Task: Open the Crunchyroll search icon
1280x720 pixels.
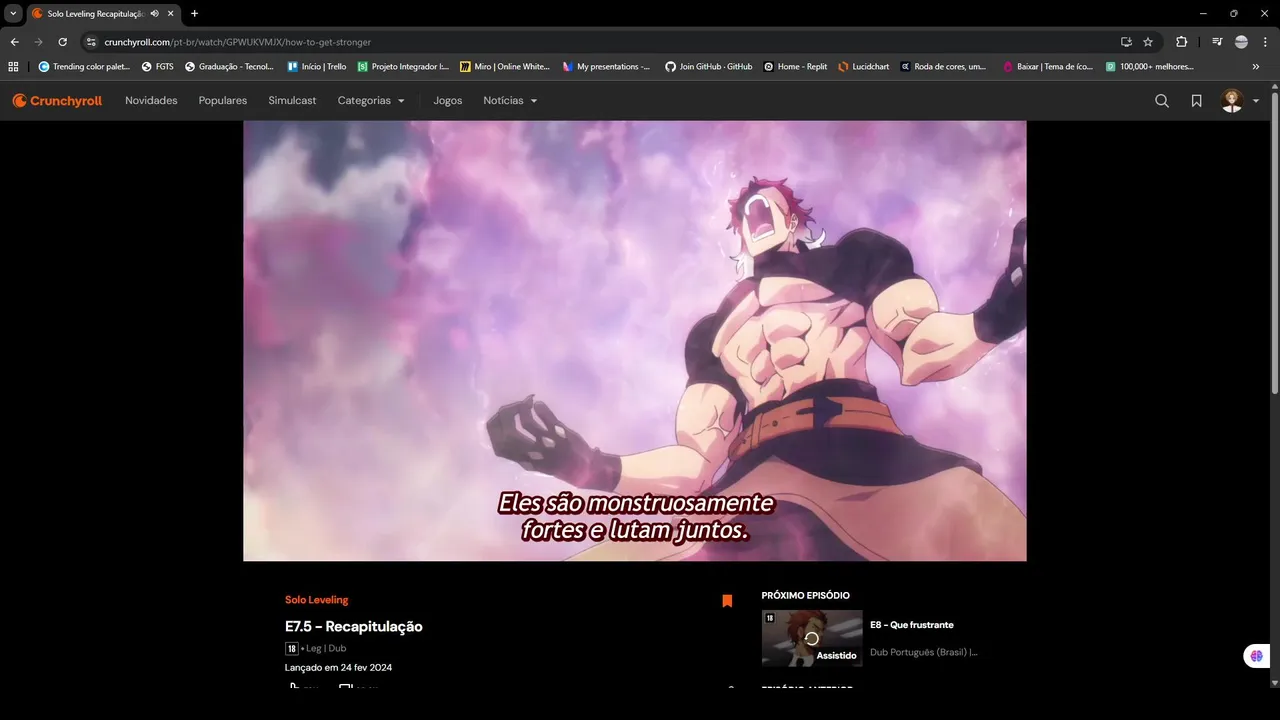Action: 1162,101
